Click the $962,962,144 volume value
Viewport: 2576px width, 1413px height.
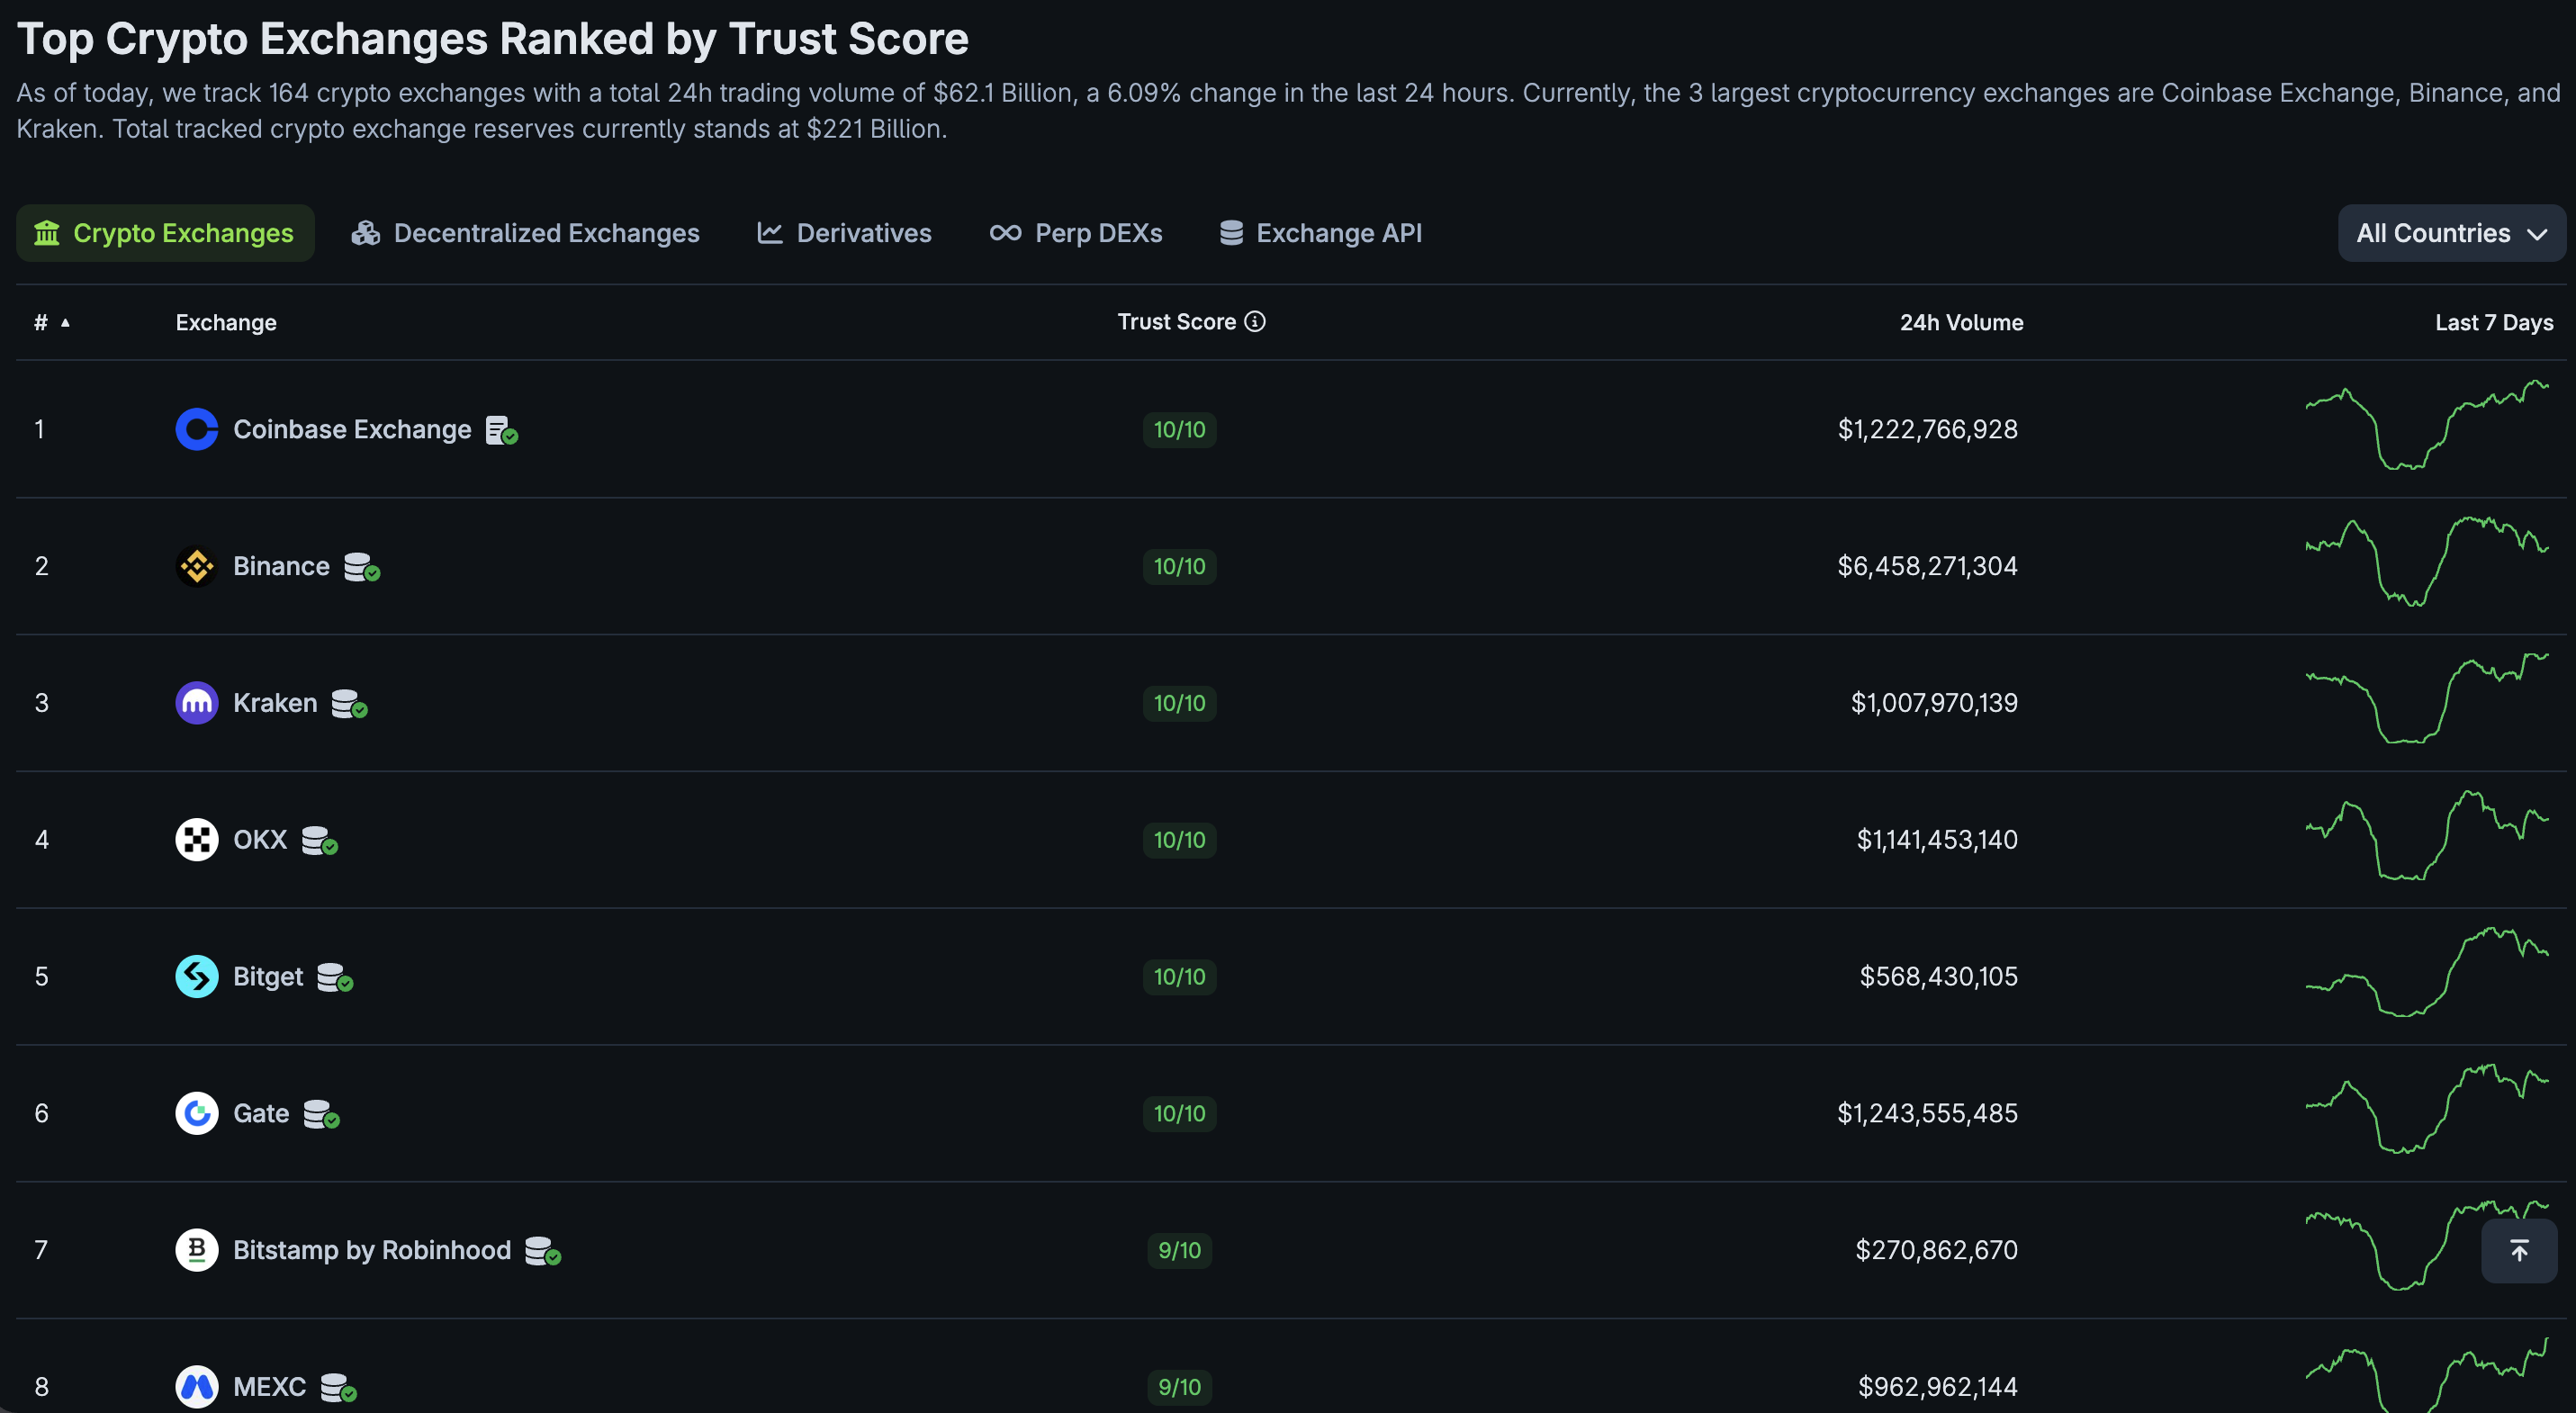pos(1937,1387)
